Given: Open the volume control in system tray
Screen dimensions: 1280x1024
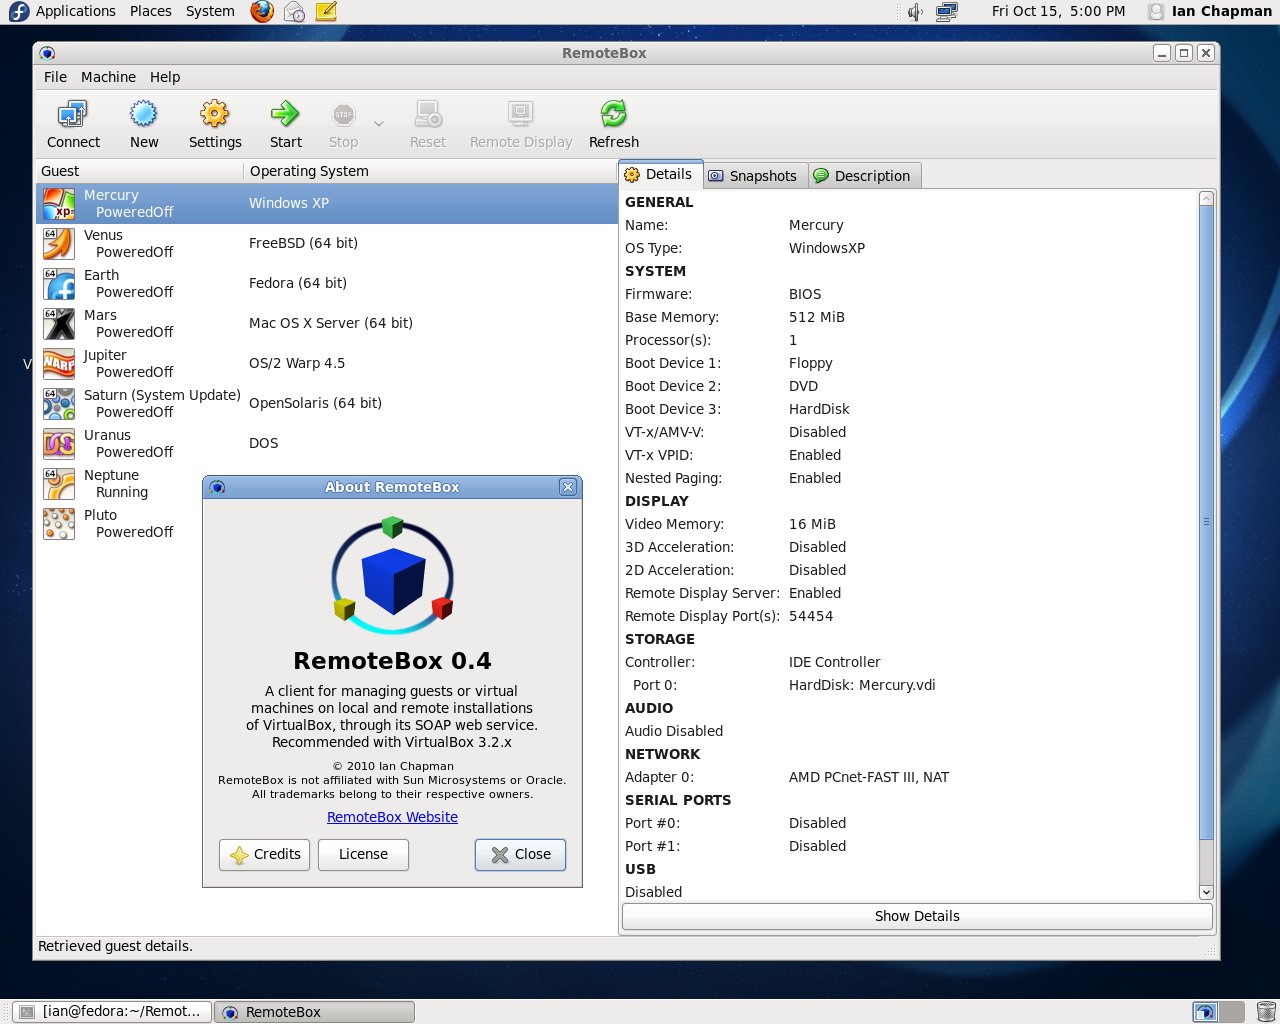Looking at the screenshot, I should (914, 12).
